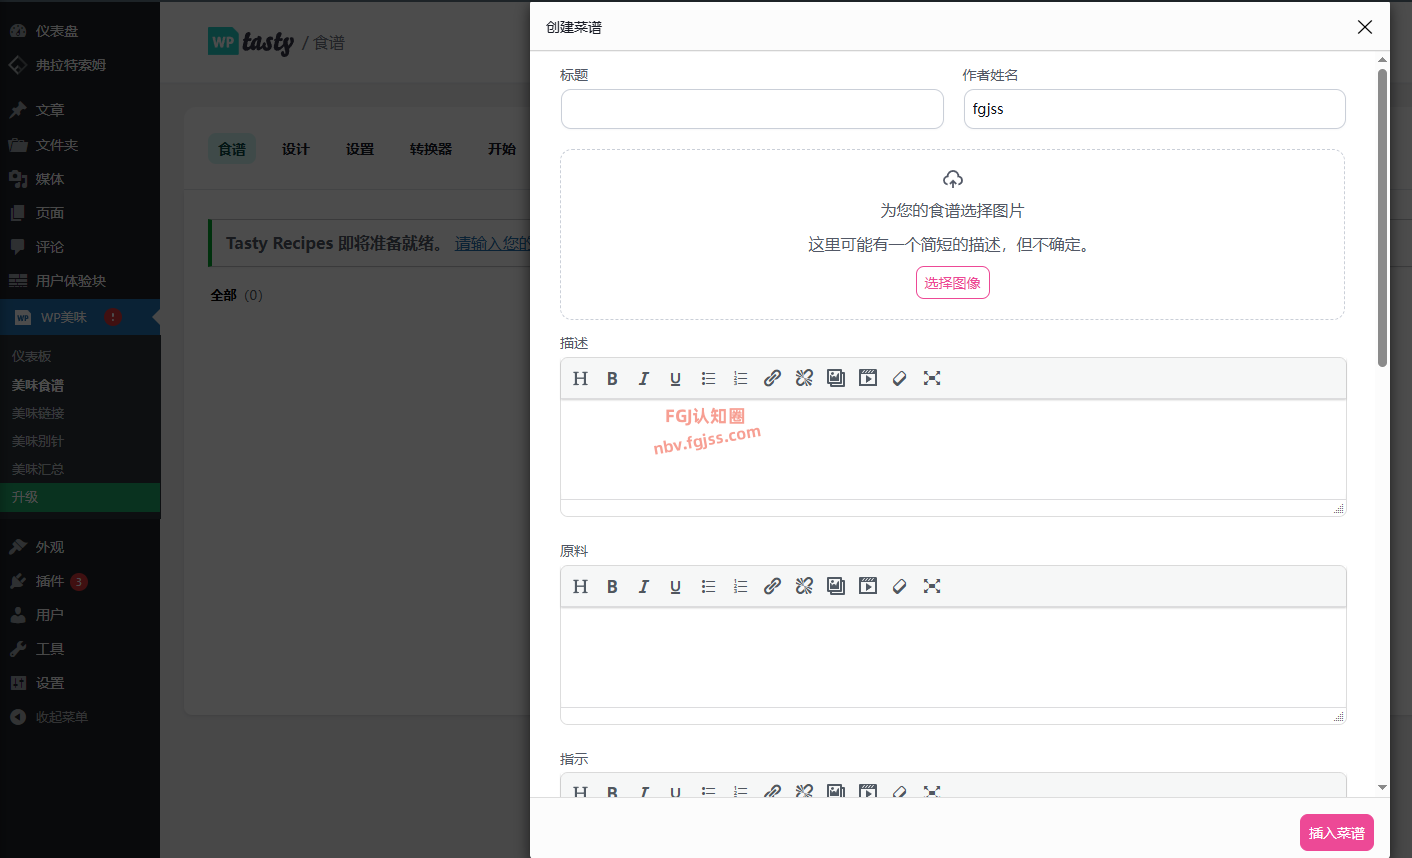Remove link using unlink icon in 原料 toolbar
This screenshot has height=858, width=1412.
(804, 586)
